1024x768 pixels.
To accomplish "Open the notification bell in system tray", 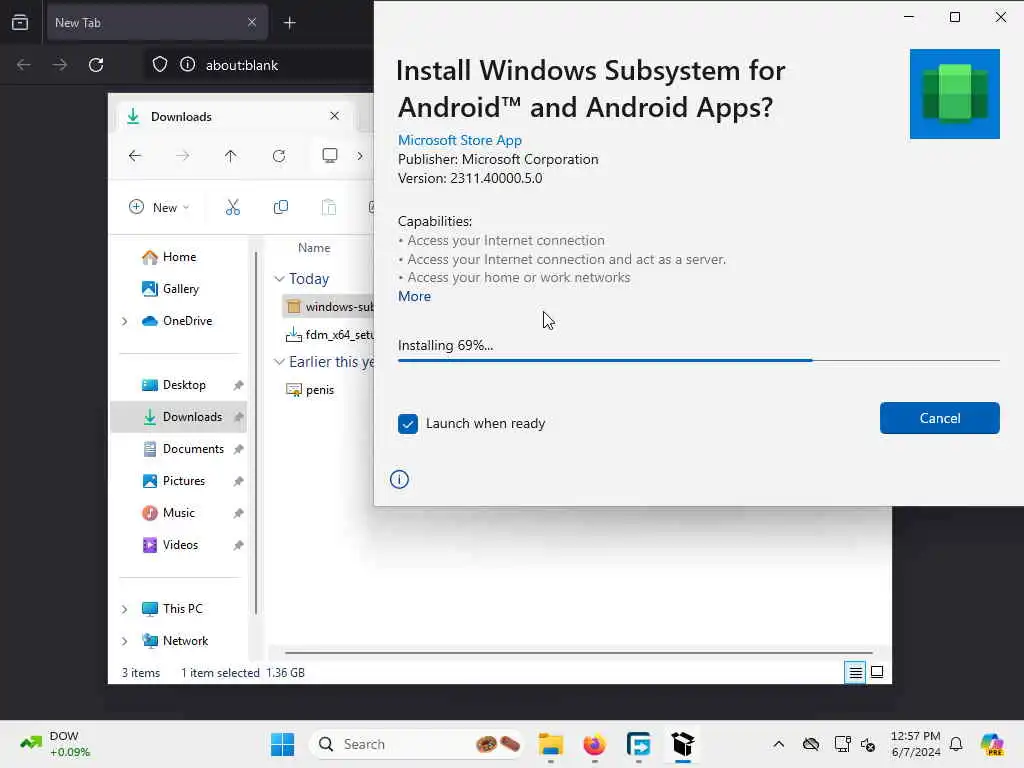I will tap(956, 744).
